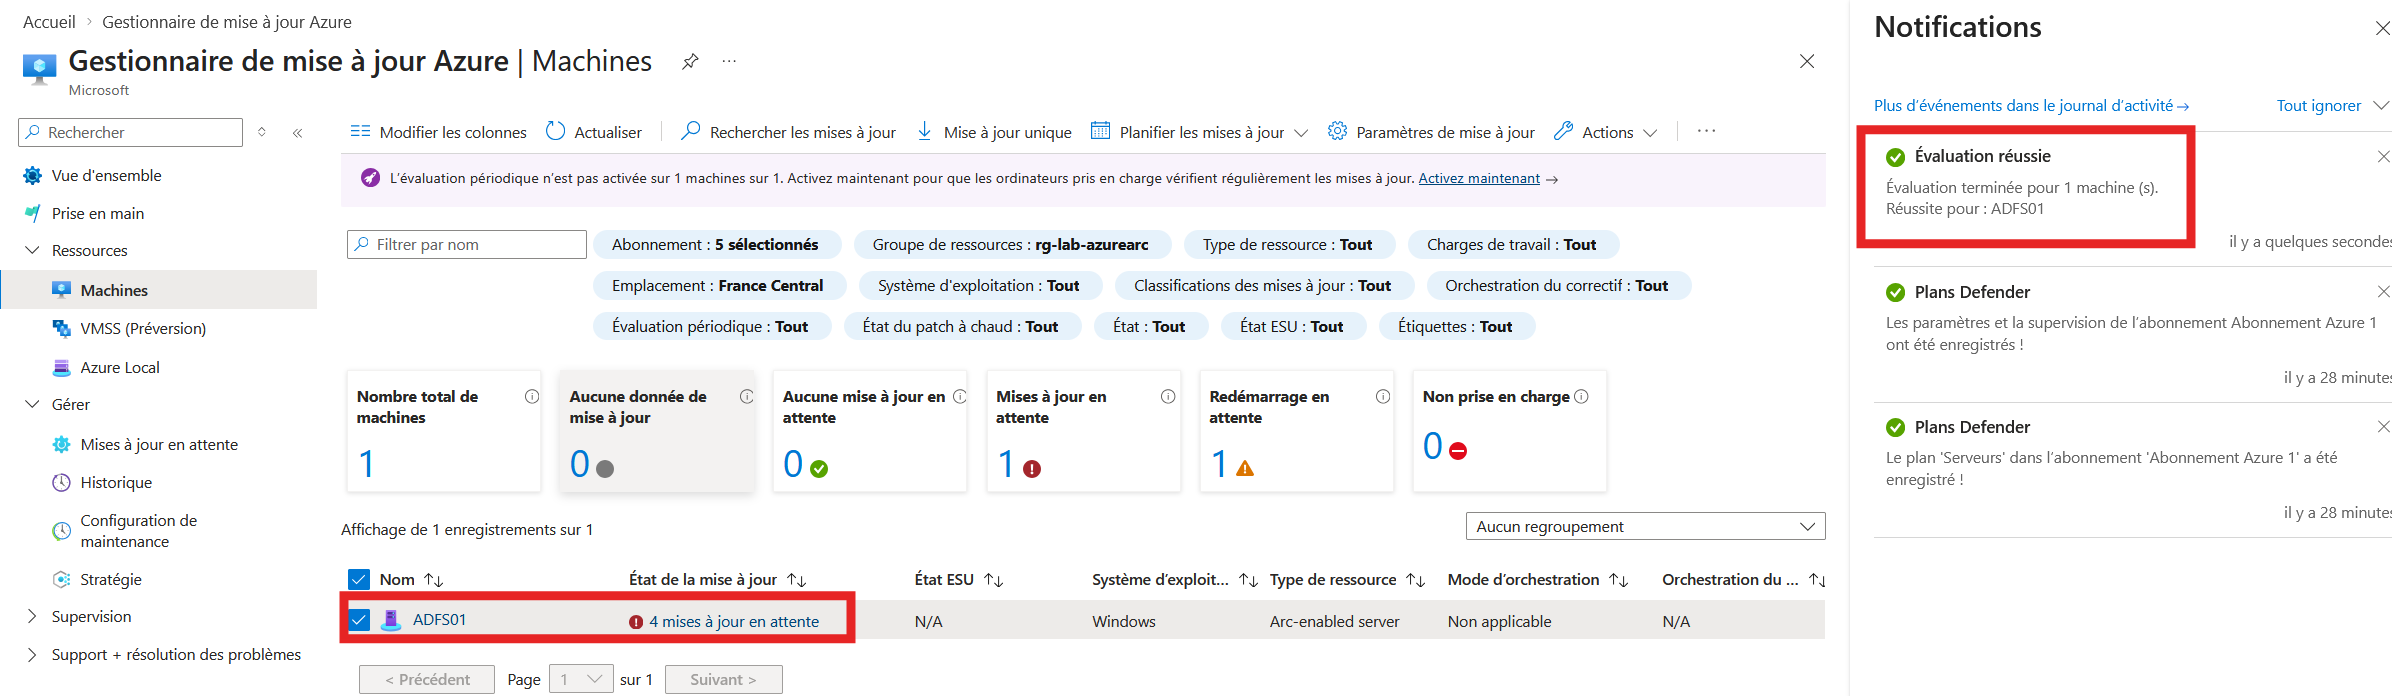This screenshot has height=696, width=2392.
Task: Expand the Supervision section
Action: (x=32, y=616)
